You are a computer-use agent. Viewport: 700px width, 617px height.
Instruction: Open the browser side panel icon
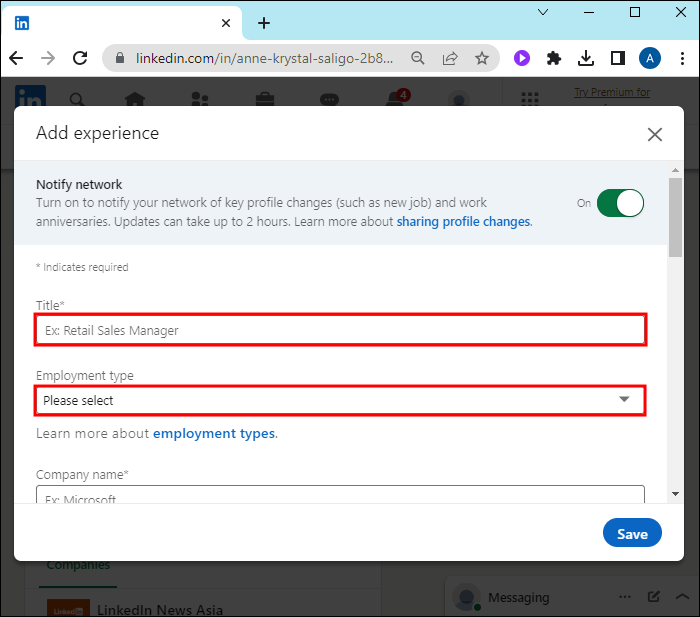(x=618, y=58)
